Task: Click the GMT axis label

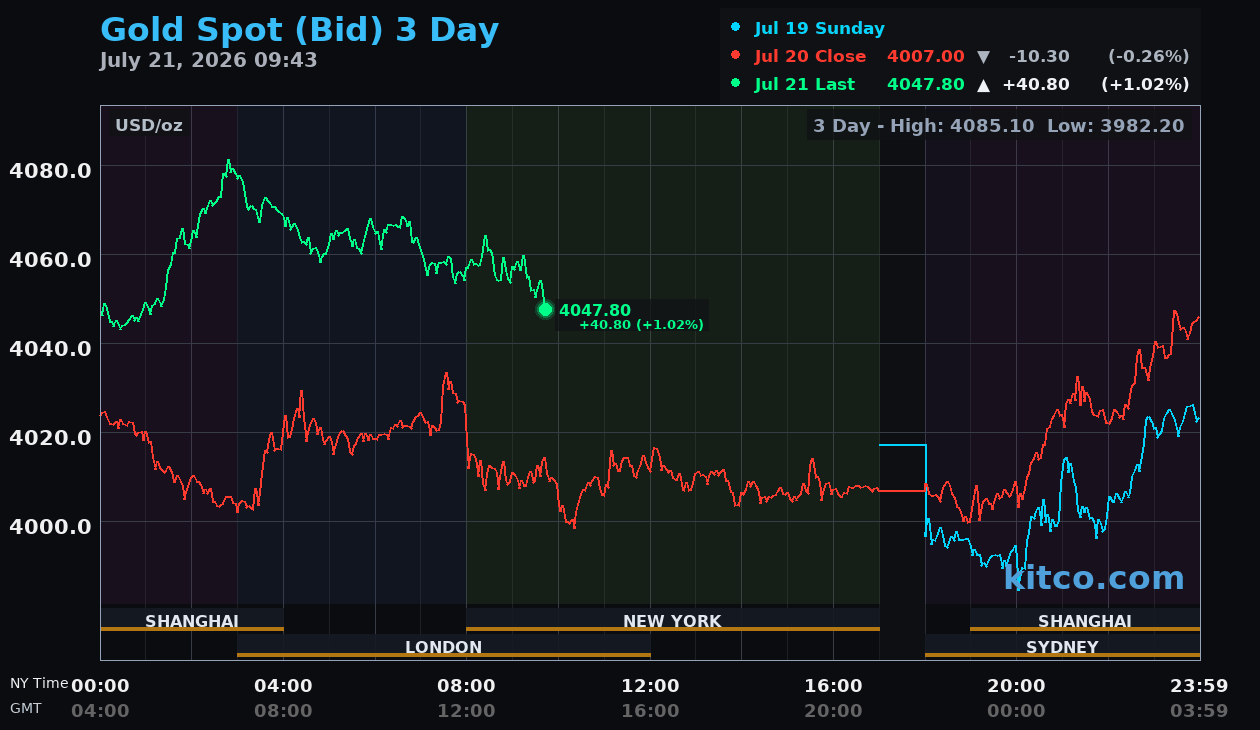Action: point(26,708)
